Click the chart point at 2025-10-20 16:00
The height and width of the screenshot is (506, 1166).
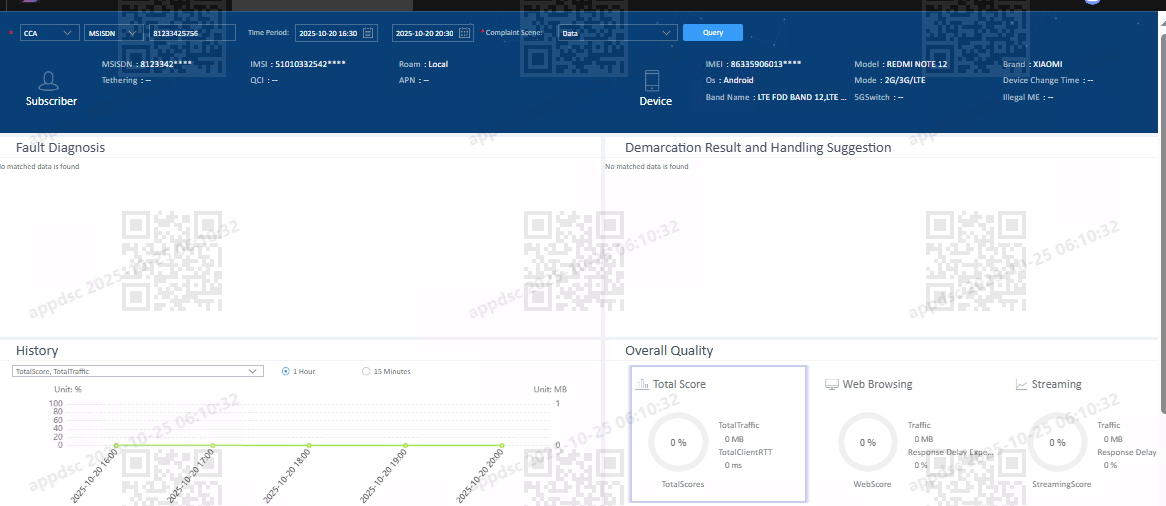[116, 446]
